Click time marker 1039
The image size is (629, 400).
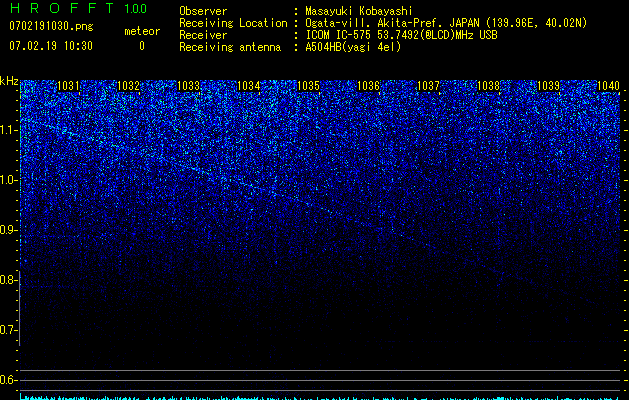tap(548, 86)
